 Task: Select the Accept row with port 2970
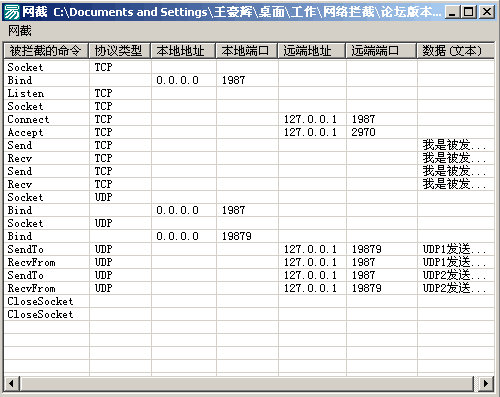click(x=249, y=132)
